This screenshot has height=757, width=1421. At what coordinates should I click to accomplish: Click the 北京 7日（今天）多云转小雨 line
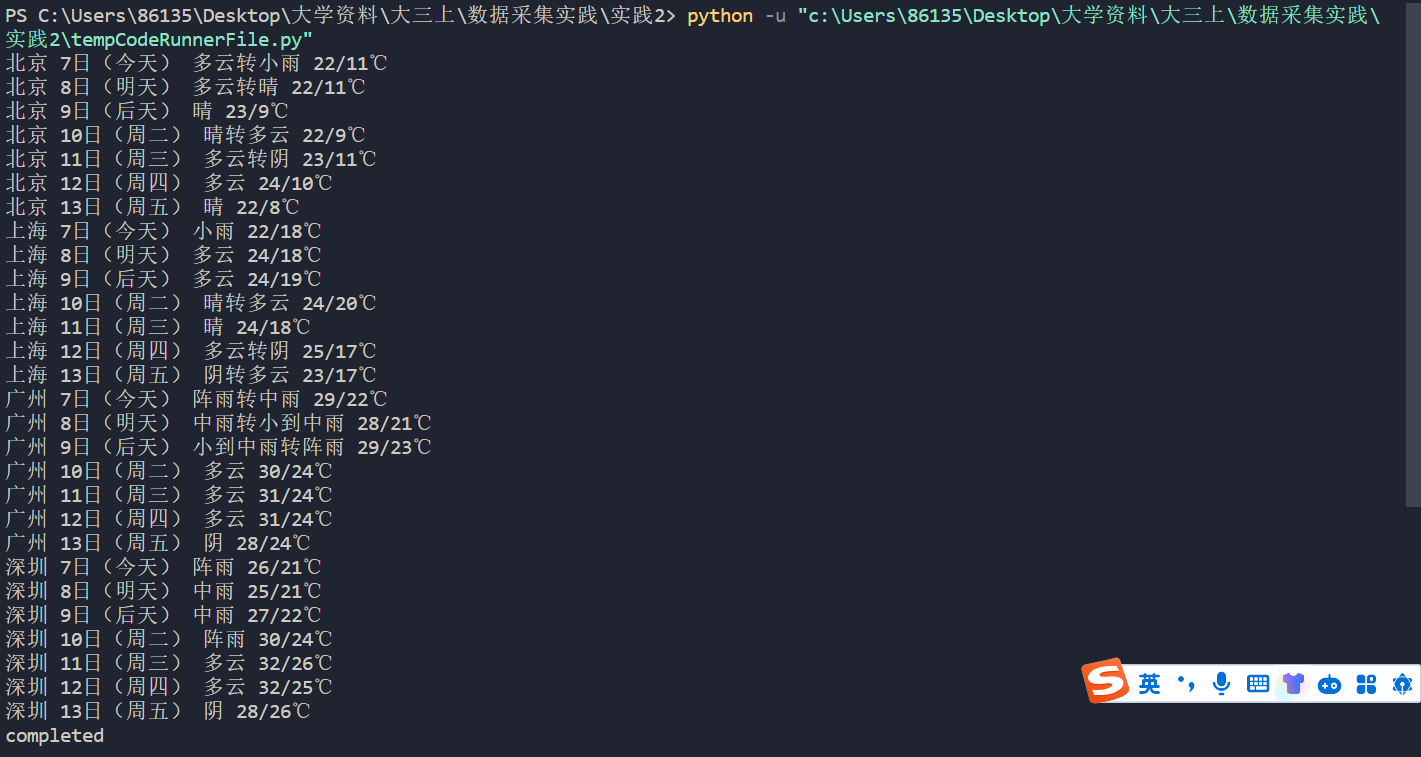(x=196, y=63)
